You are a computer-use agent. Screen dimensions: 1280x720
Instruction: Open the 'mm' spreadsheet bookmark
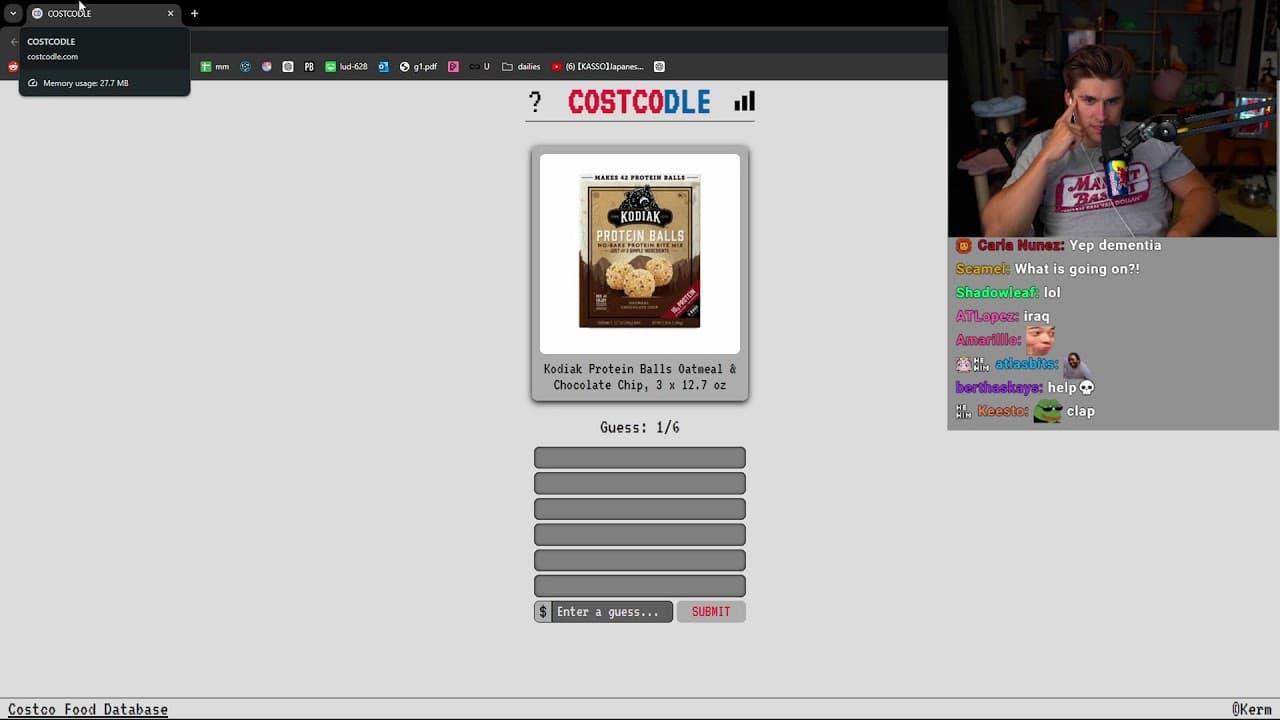point(215,67)
